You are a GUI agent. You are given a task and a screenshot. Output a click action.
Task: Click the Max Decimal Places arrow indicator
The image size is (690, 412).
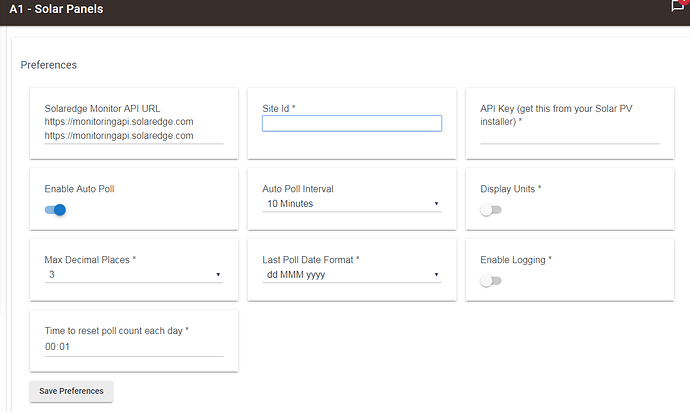(x=218, y=275)
